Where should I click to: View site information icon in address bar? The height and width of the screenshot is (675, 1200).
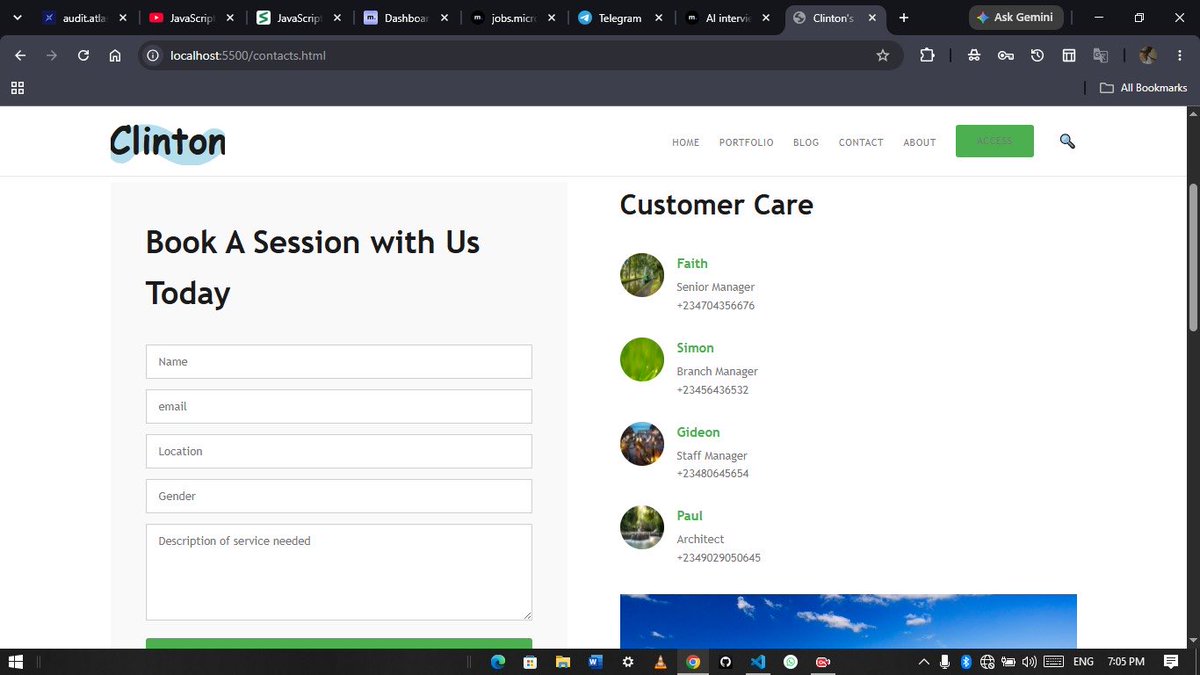(153, 56)
